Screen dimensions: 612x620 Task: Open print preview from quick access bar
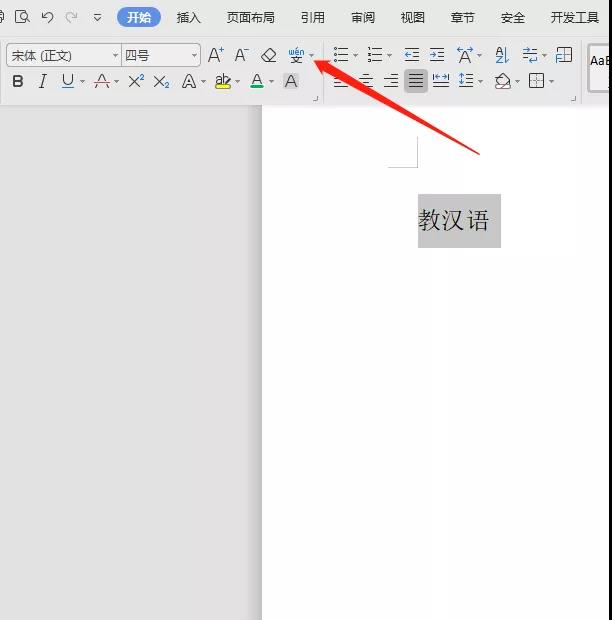coord(22,17)
